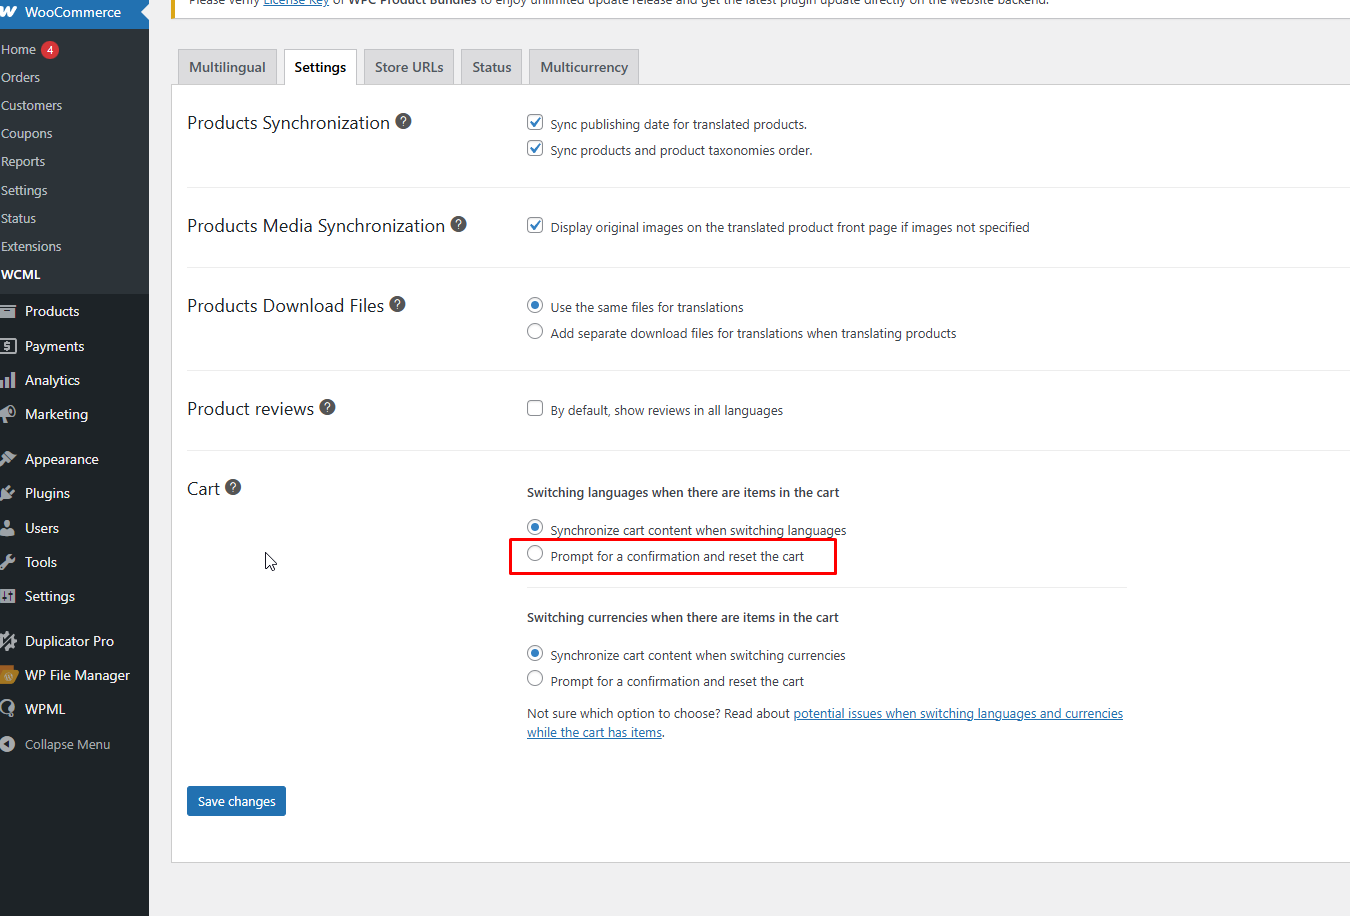The width and height of the screenshot is (1350, 916).
Task: Open help tooltip next to Cart
Action: [233, 487]
